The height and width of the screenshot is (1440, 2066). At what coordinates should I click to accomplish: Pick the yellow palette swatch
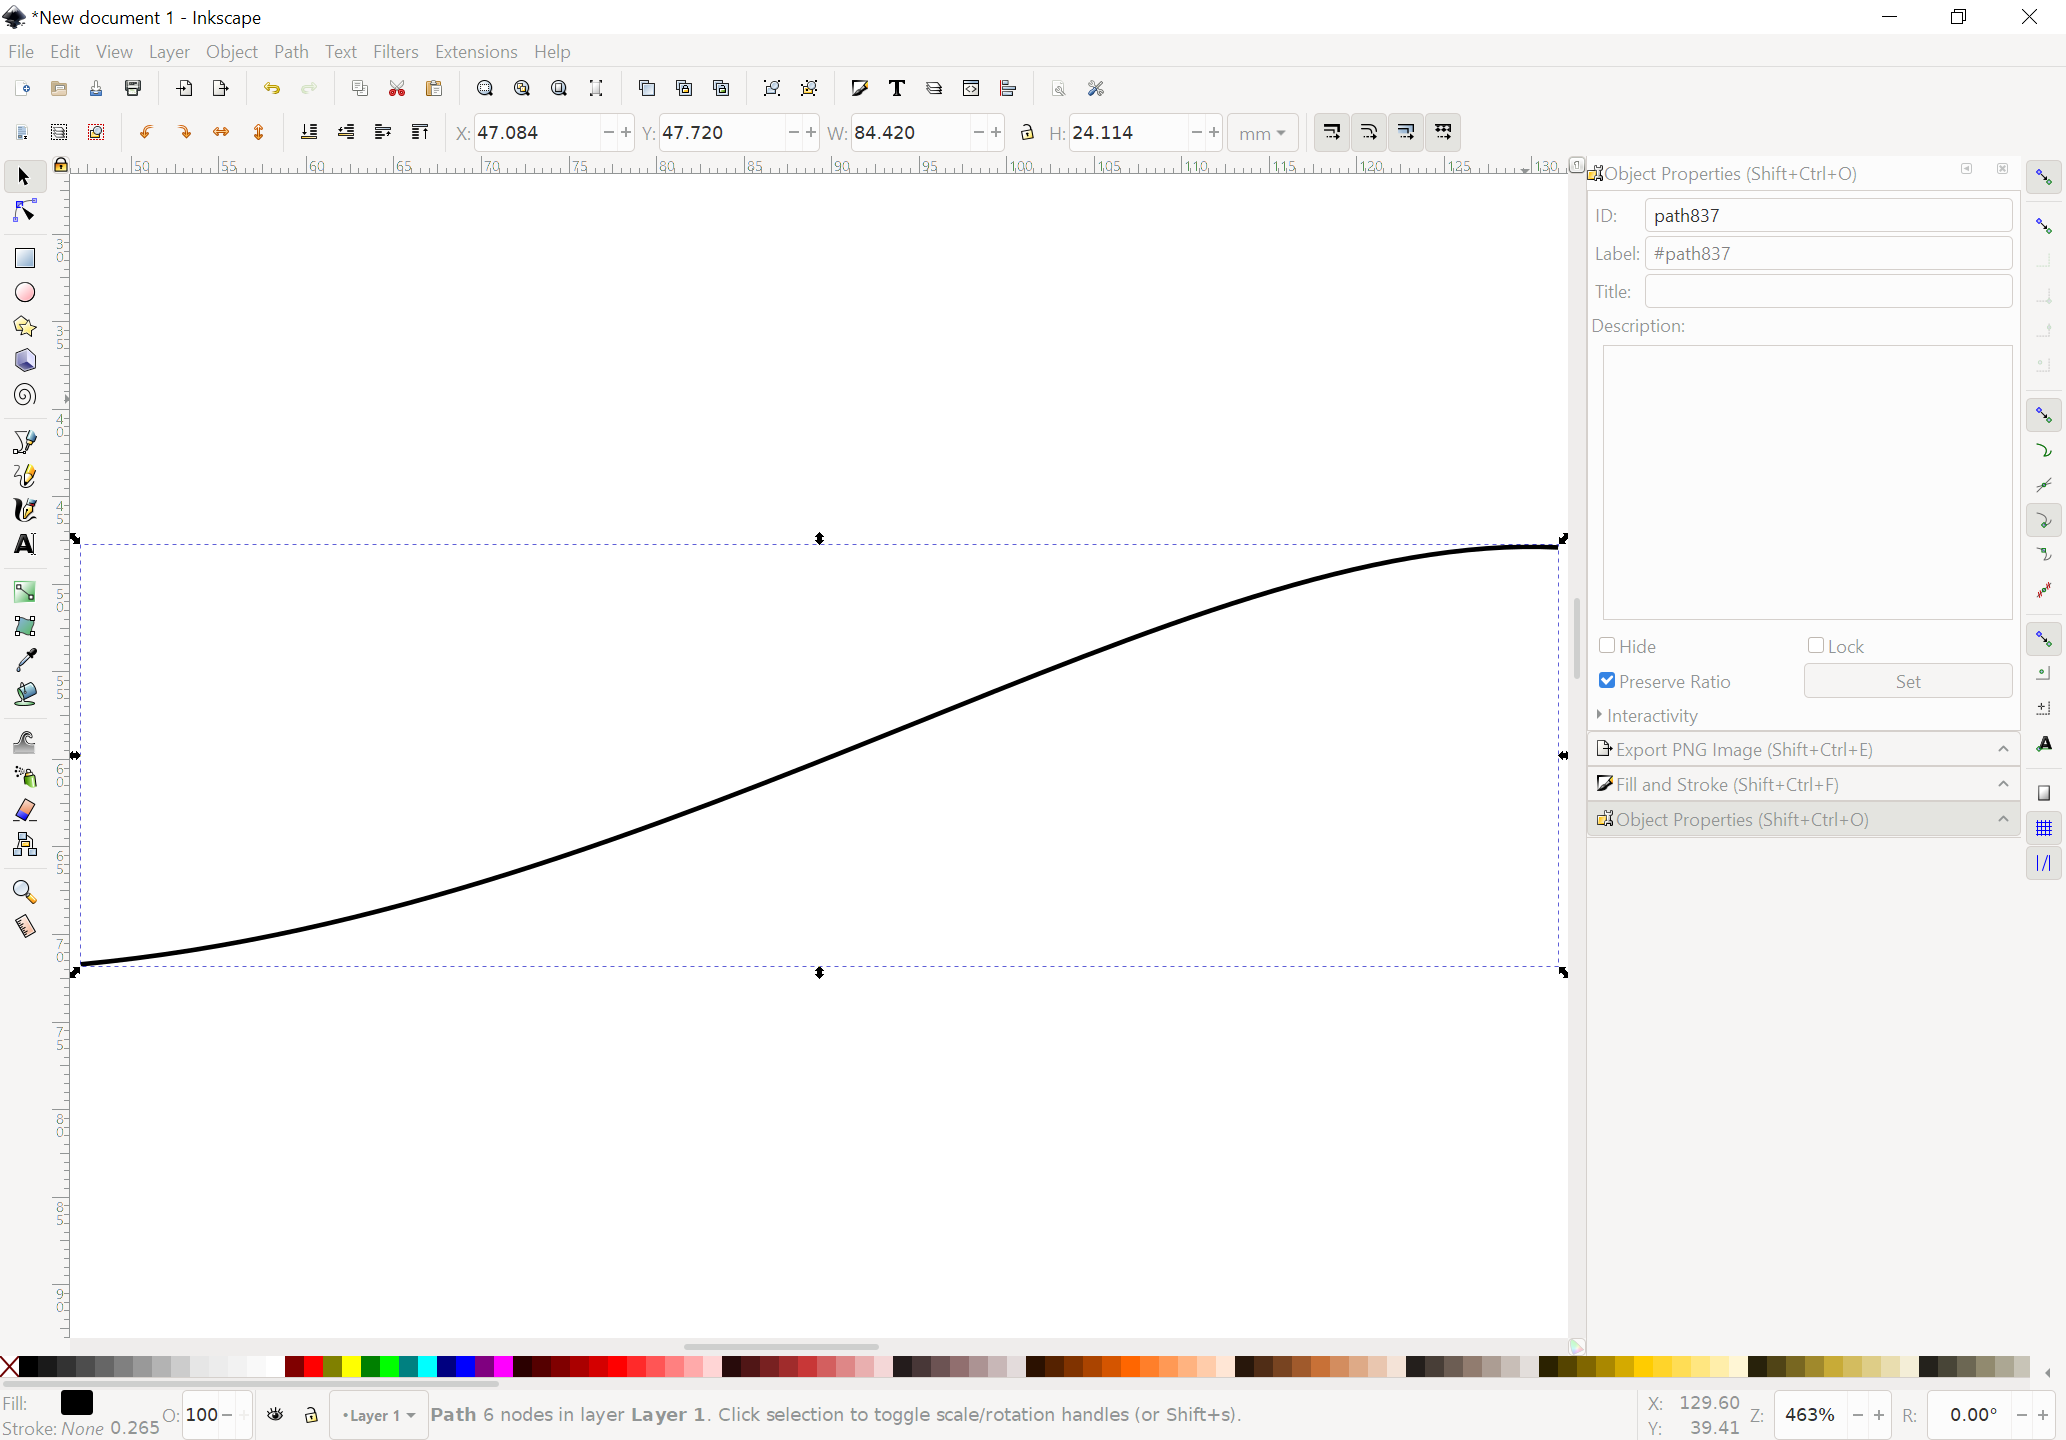point(351,1367)
